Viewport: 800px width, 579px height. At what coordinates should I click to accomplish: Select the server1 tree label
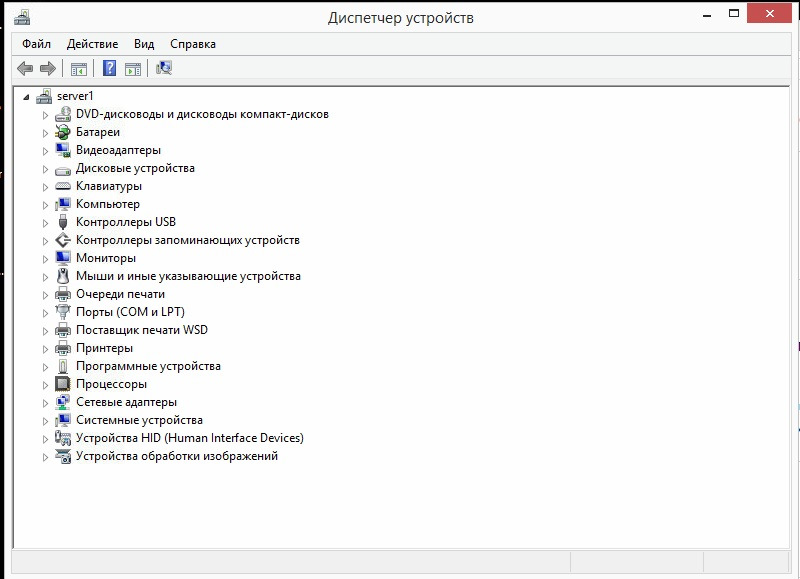click(75, 96)
